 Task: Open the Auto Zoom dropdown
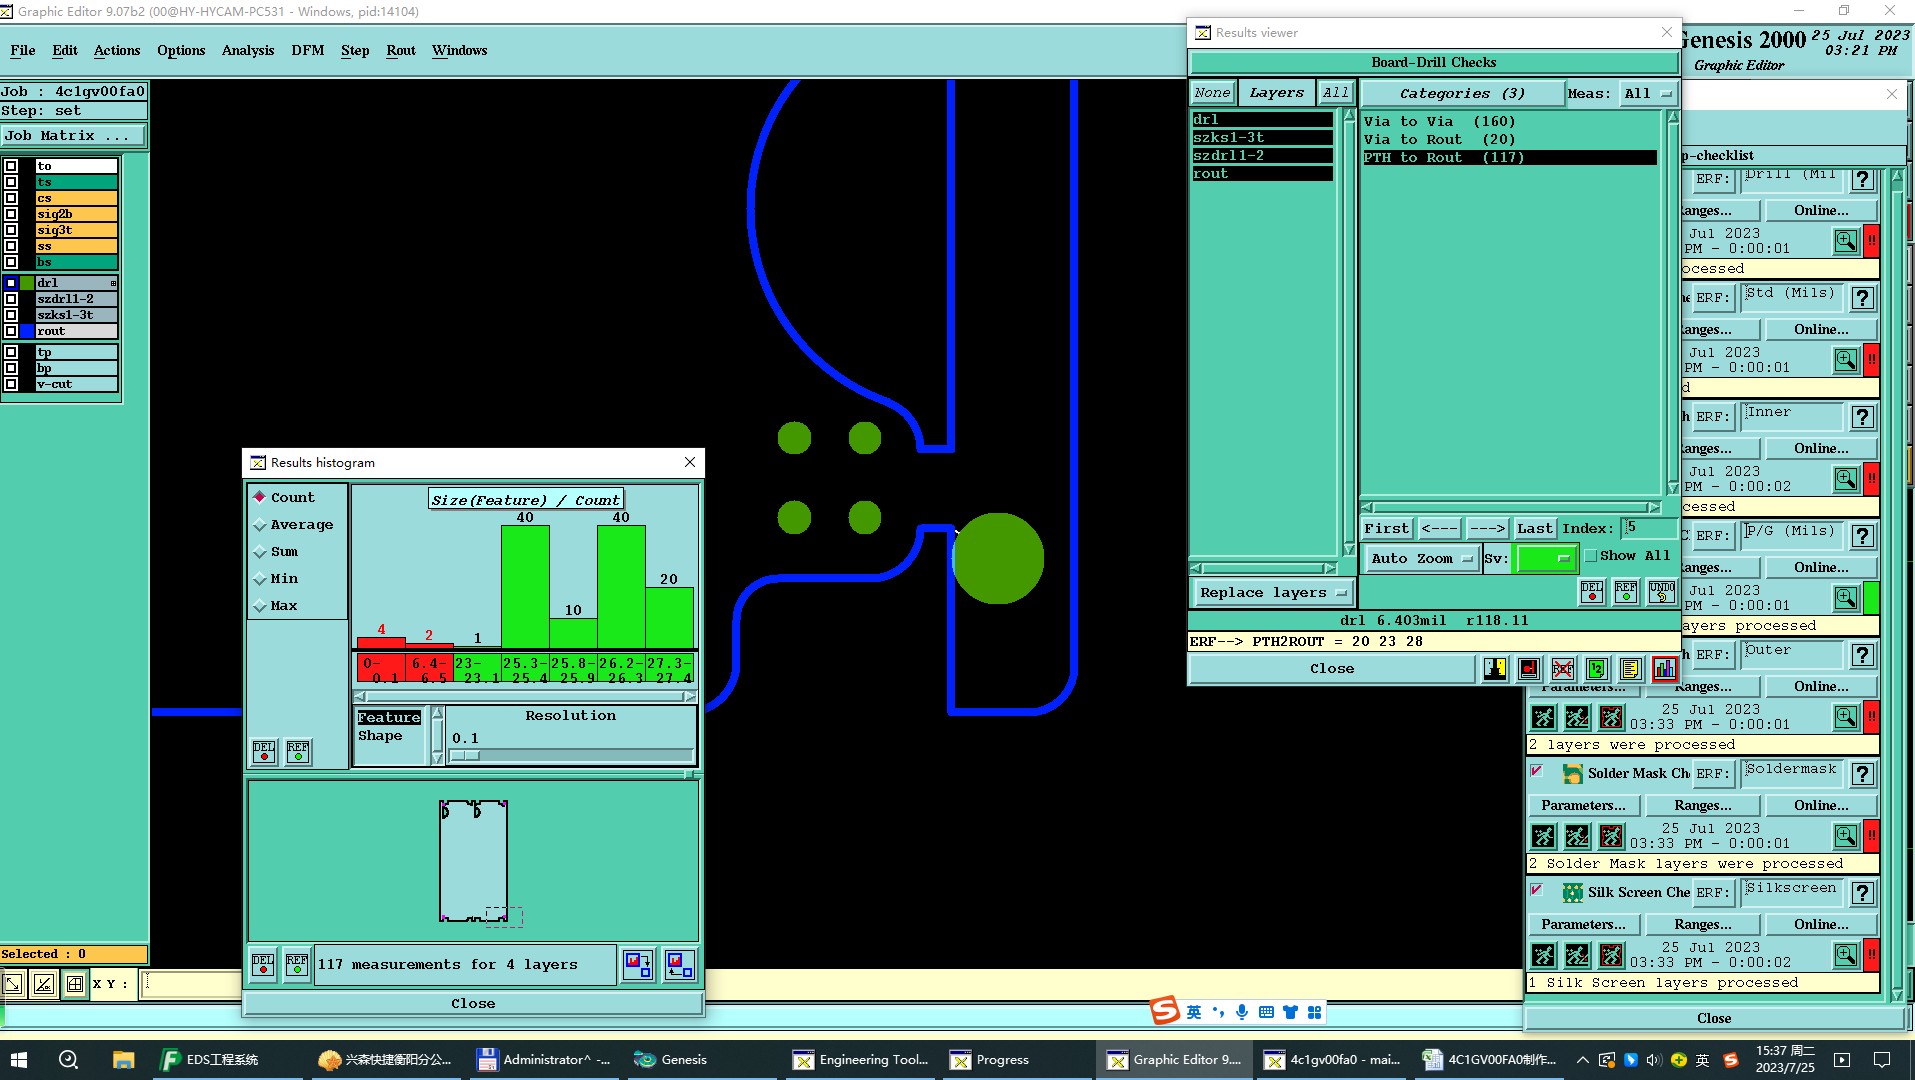point(1422,559)
